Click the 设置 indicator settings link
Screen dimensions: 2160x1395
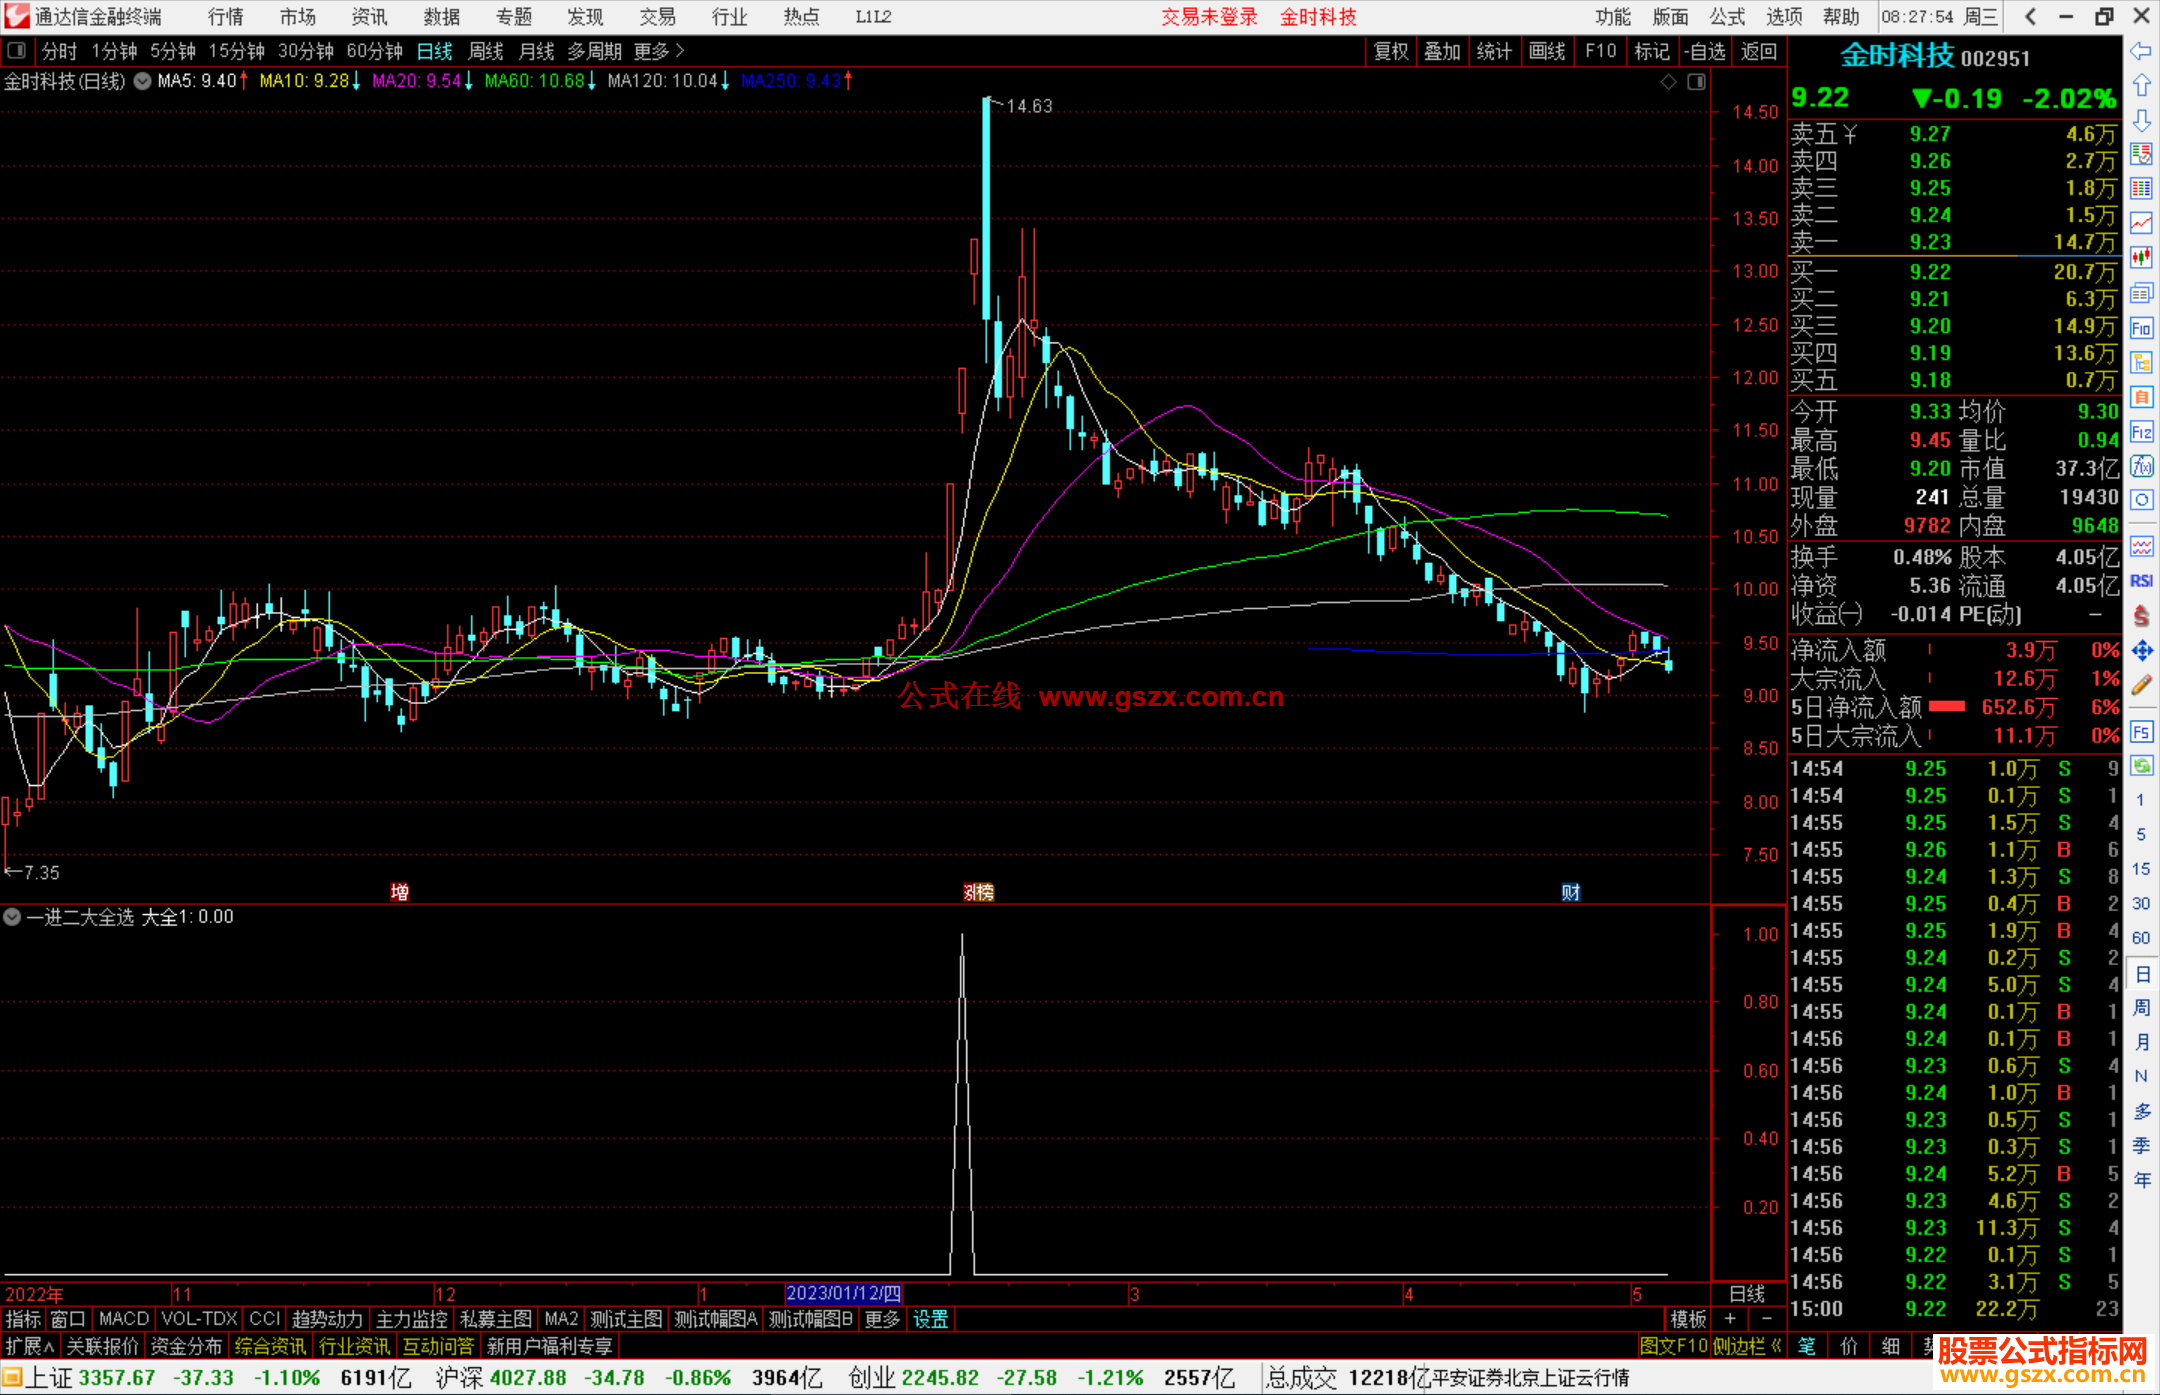tap(930, 1319)
